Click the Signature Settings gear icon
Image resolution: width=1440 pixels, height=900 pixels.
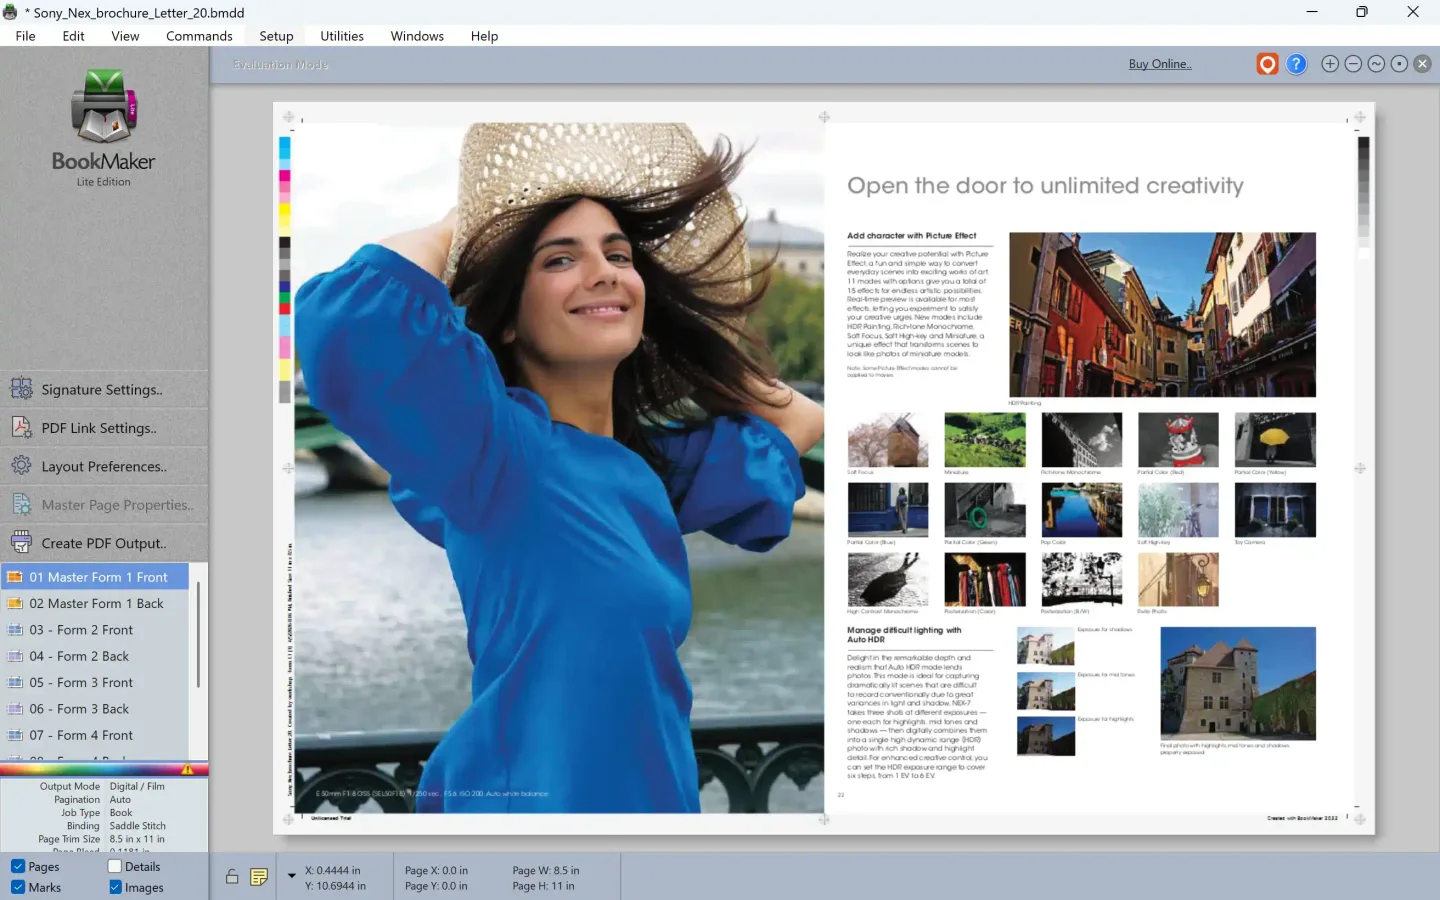point(21,389)
